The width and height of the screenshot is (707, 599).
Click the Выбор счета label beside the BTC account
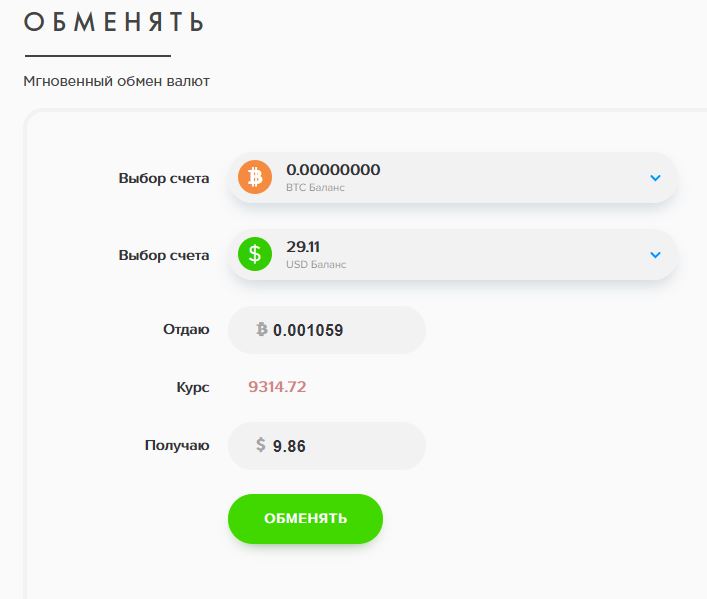(x=164, y=178)
